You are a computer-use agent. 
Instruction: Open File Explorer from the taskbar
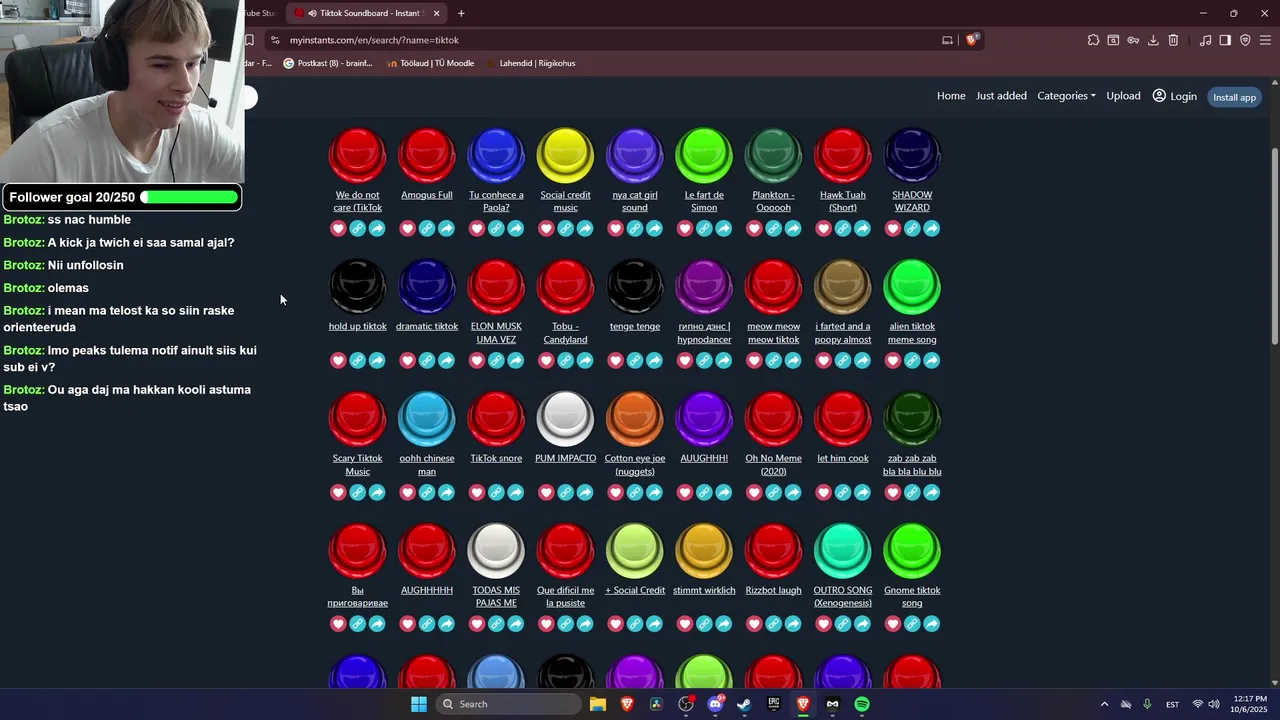click(597, 704)
